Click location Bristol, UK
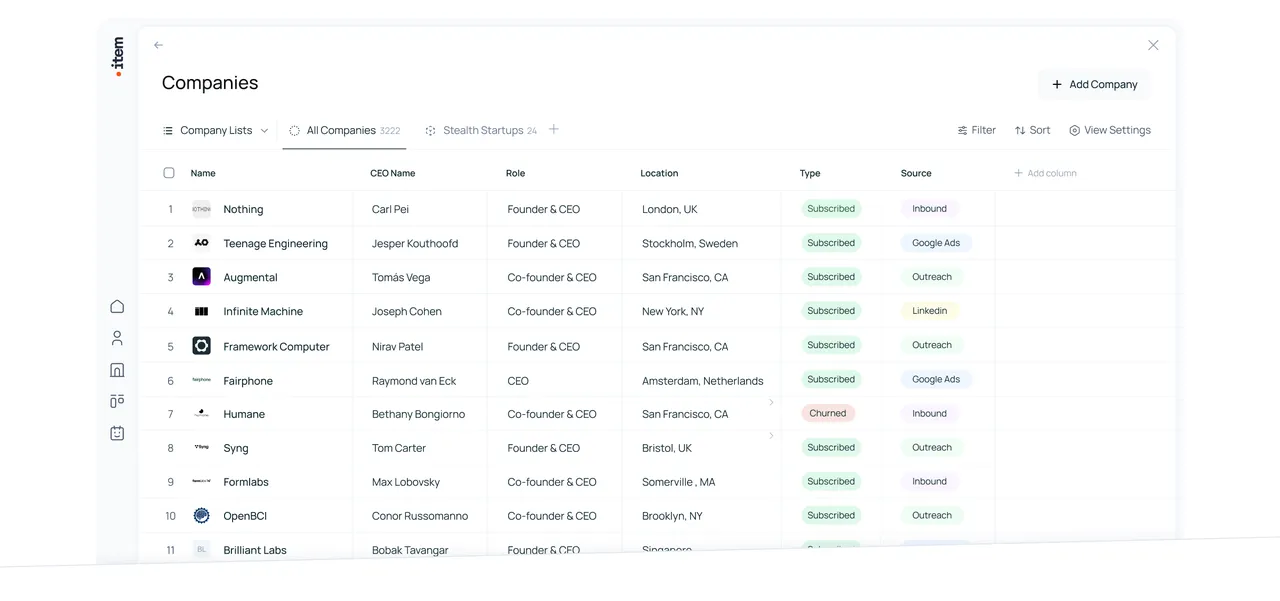The width and height of the screenshot is (1280, 601). click(x=667, y=448)
